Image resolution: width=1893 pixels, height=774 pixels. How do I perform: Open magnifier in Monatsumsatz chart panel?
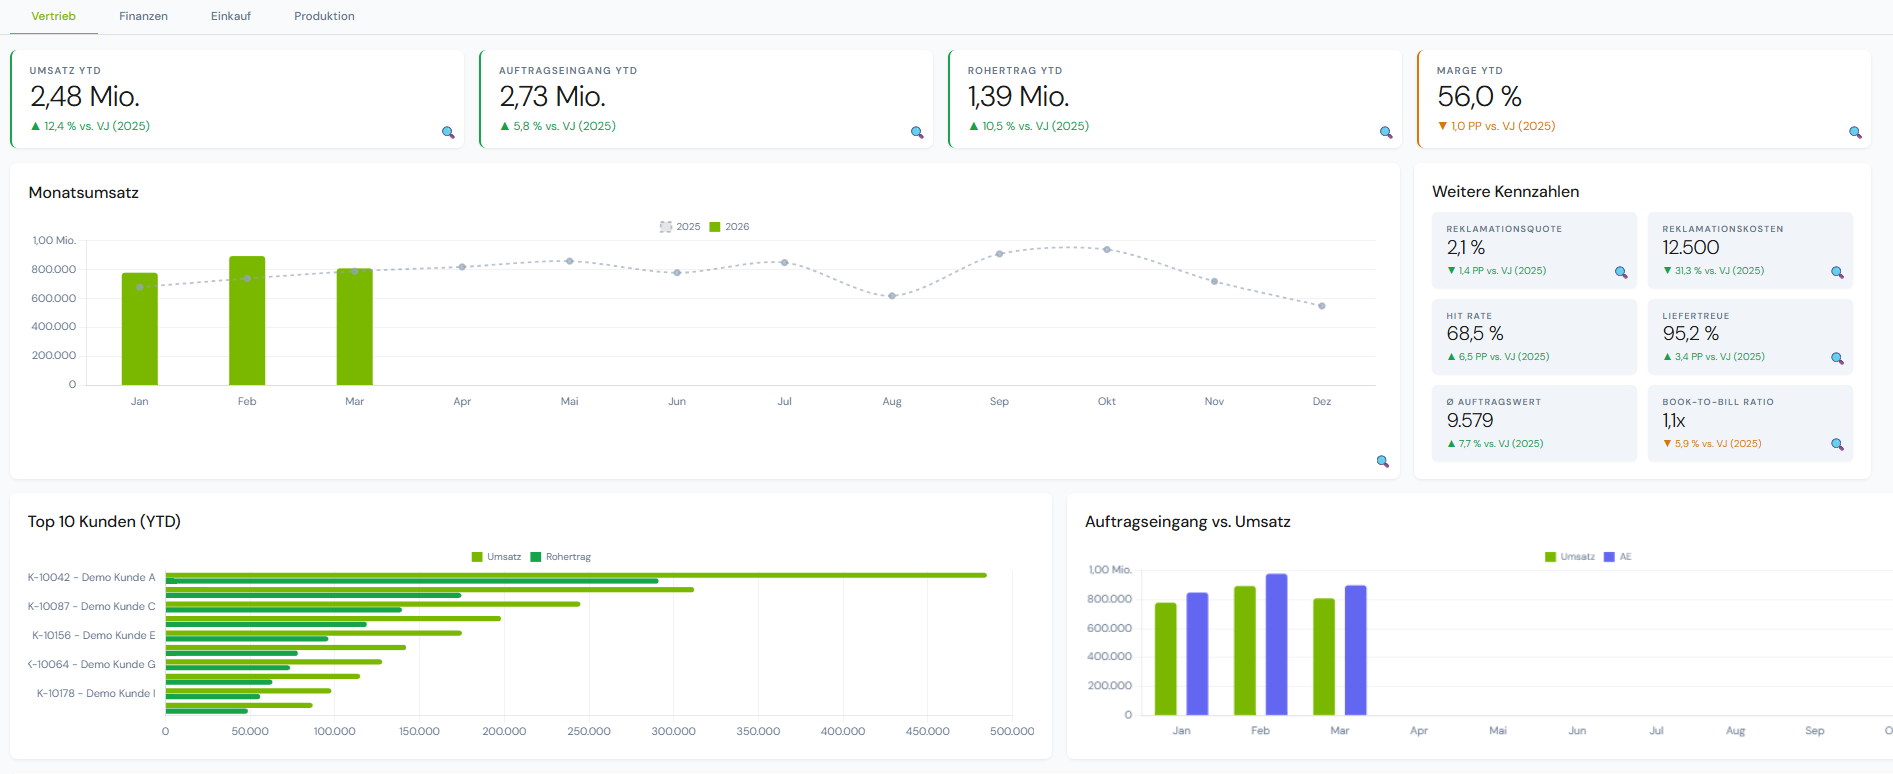[x=1383, y=462]
